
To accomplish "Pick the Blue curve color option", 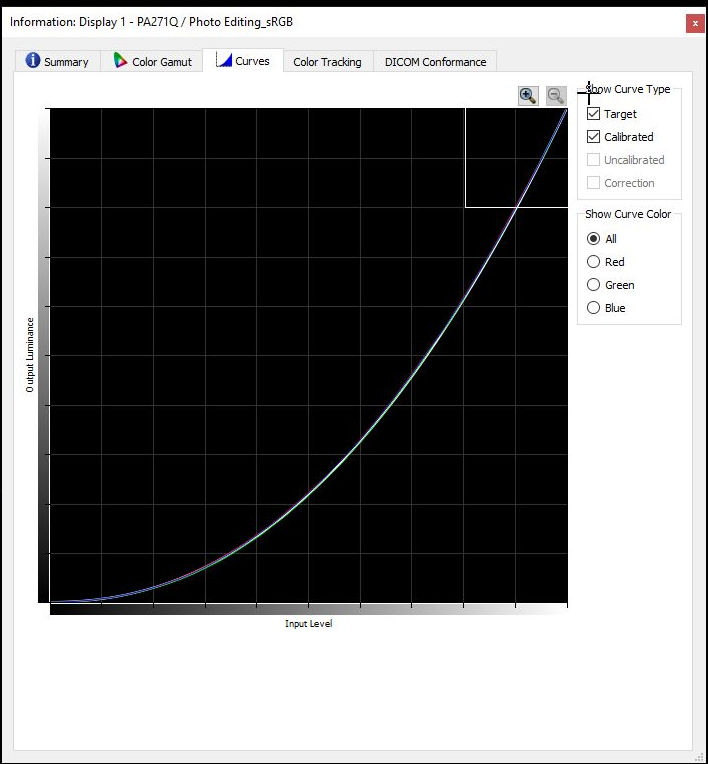I will click(x=593, y=307).
